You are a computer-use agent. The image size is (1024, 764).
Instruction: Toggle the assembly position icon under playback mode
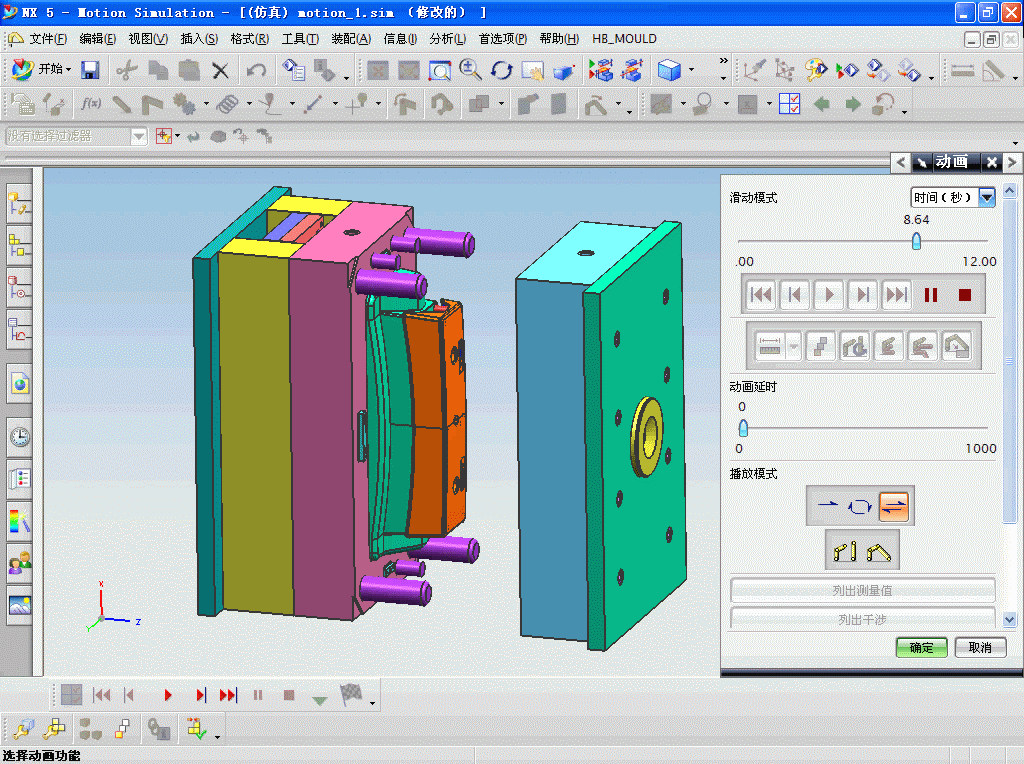click(878, 552)
